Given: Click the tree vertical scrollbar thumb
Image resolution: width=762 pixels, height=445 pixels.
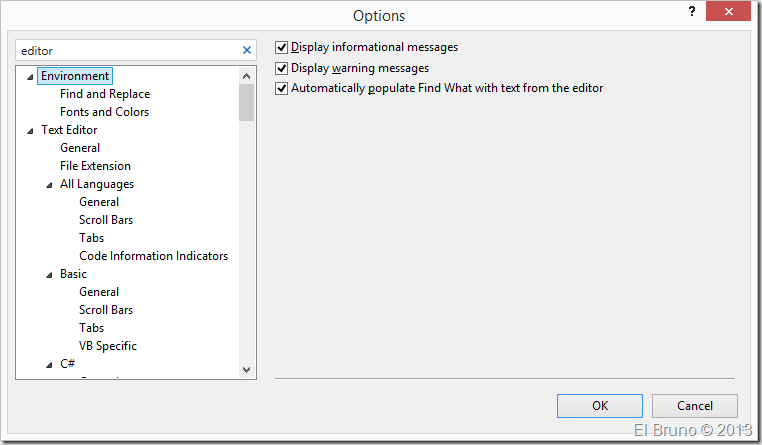Looking at the screenshot, I should pyautogui.click(x=246, y=102).
